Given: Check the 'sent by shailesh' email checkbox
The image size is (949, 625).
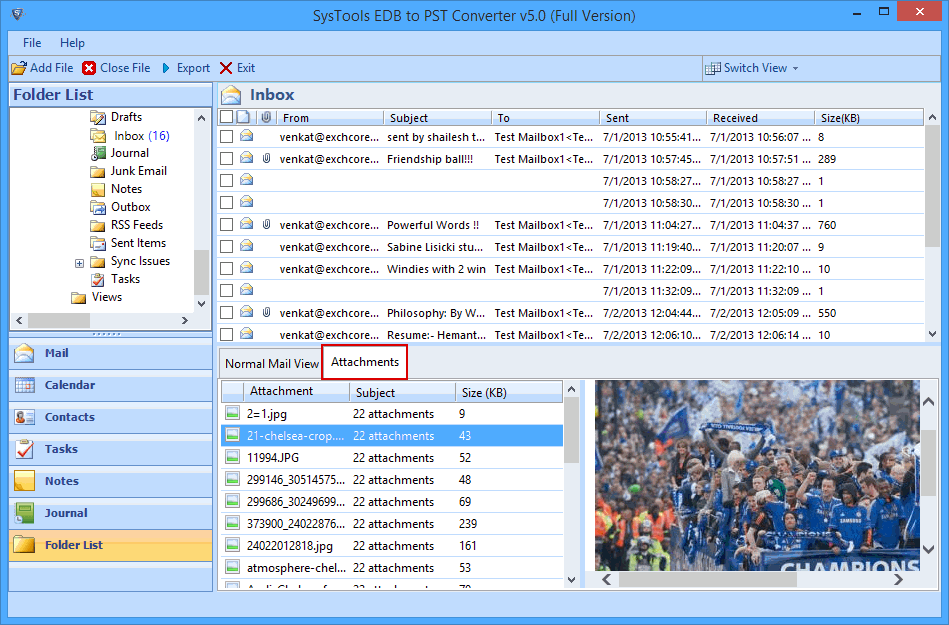Looking at the screenshot, I should click(226, 137).
